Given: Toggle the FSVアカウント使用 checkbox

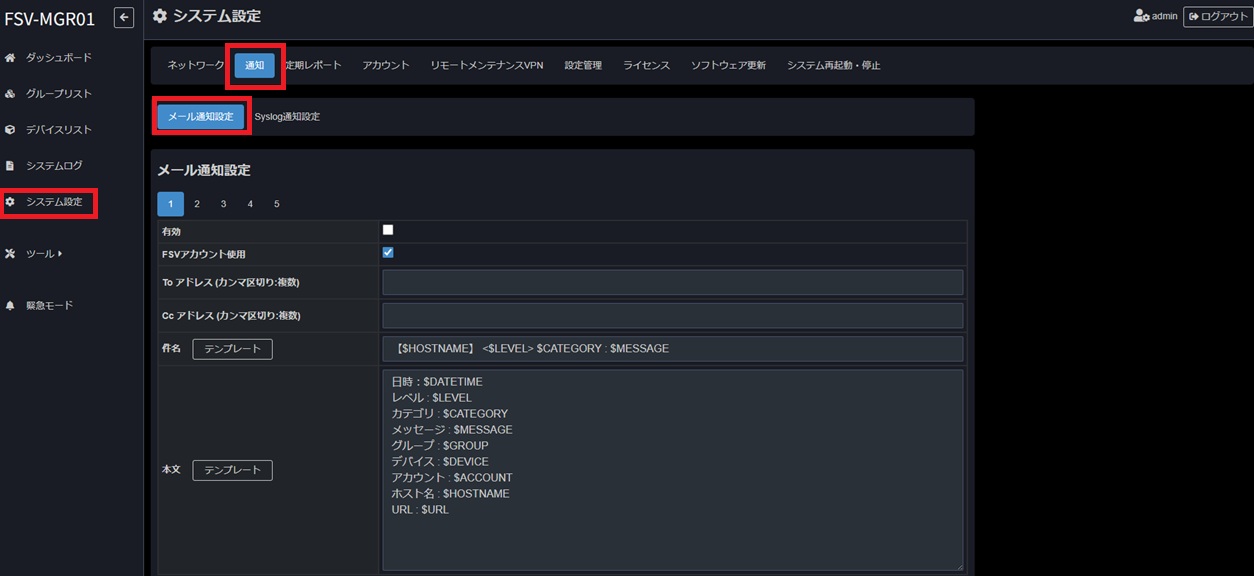Looking at the screenshot, I should 388,253.
